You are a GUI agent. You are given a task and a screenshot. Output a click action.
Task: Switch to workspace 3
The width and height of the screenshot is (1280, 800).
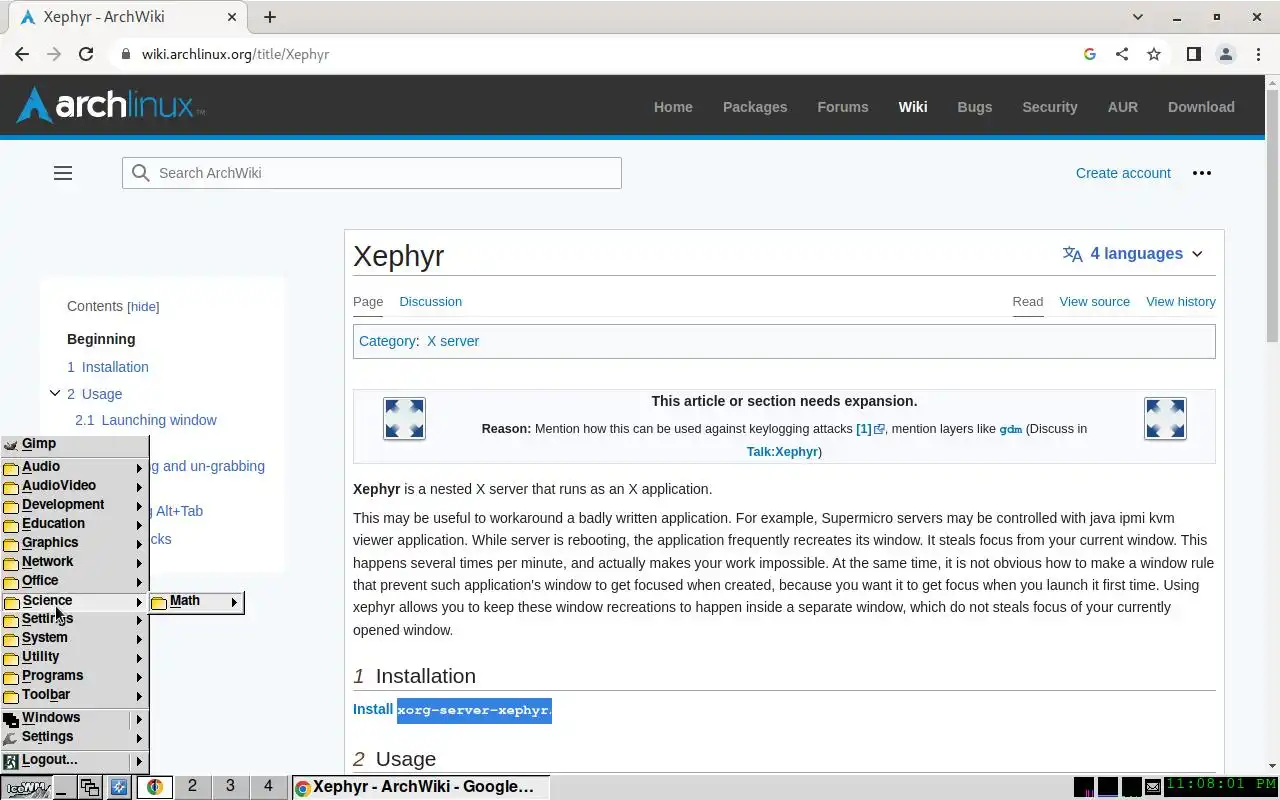click(x=230, y=787)
